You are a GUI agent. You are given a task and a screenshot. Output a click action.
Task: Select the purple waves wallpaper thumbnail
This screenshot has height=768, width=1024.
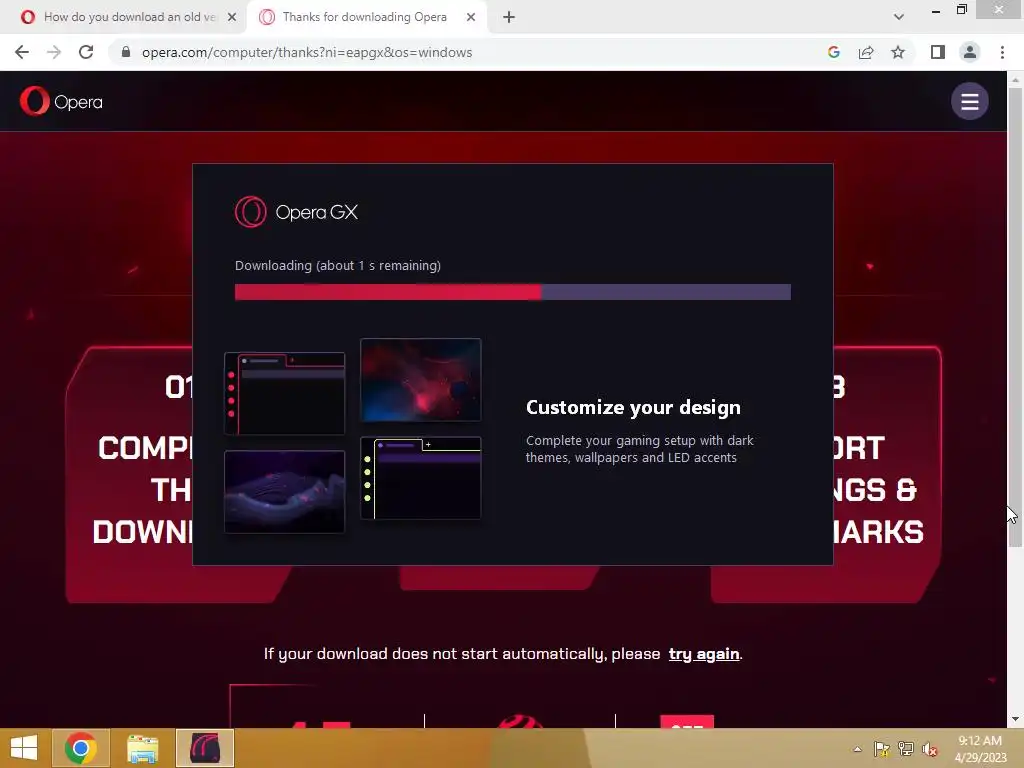tap(284, 491)
